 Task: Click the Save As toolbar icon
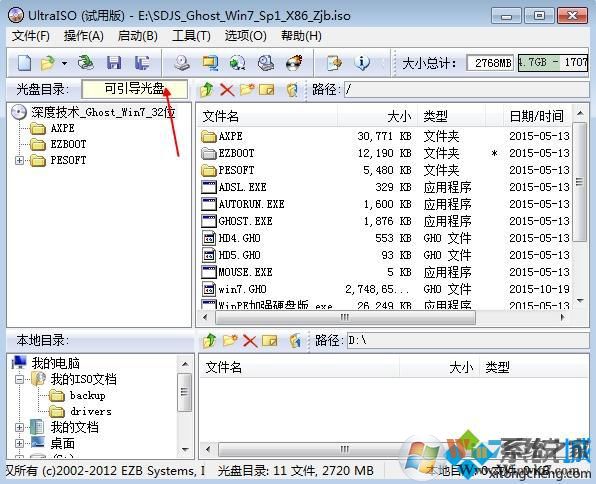pyautogui.click(x=142, y=63)
